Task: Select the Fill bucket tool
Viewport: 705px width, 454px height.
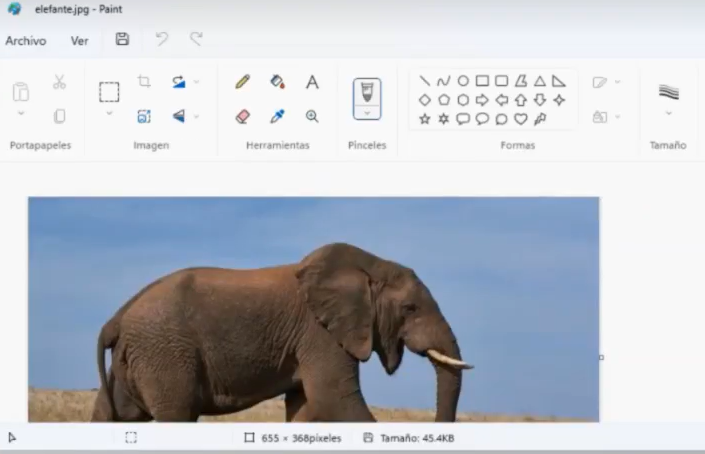Action: pyautogui.click(x=277, y=82)
